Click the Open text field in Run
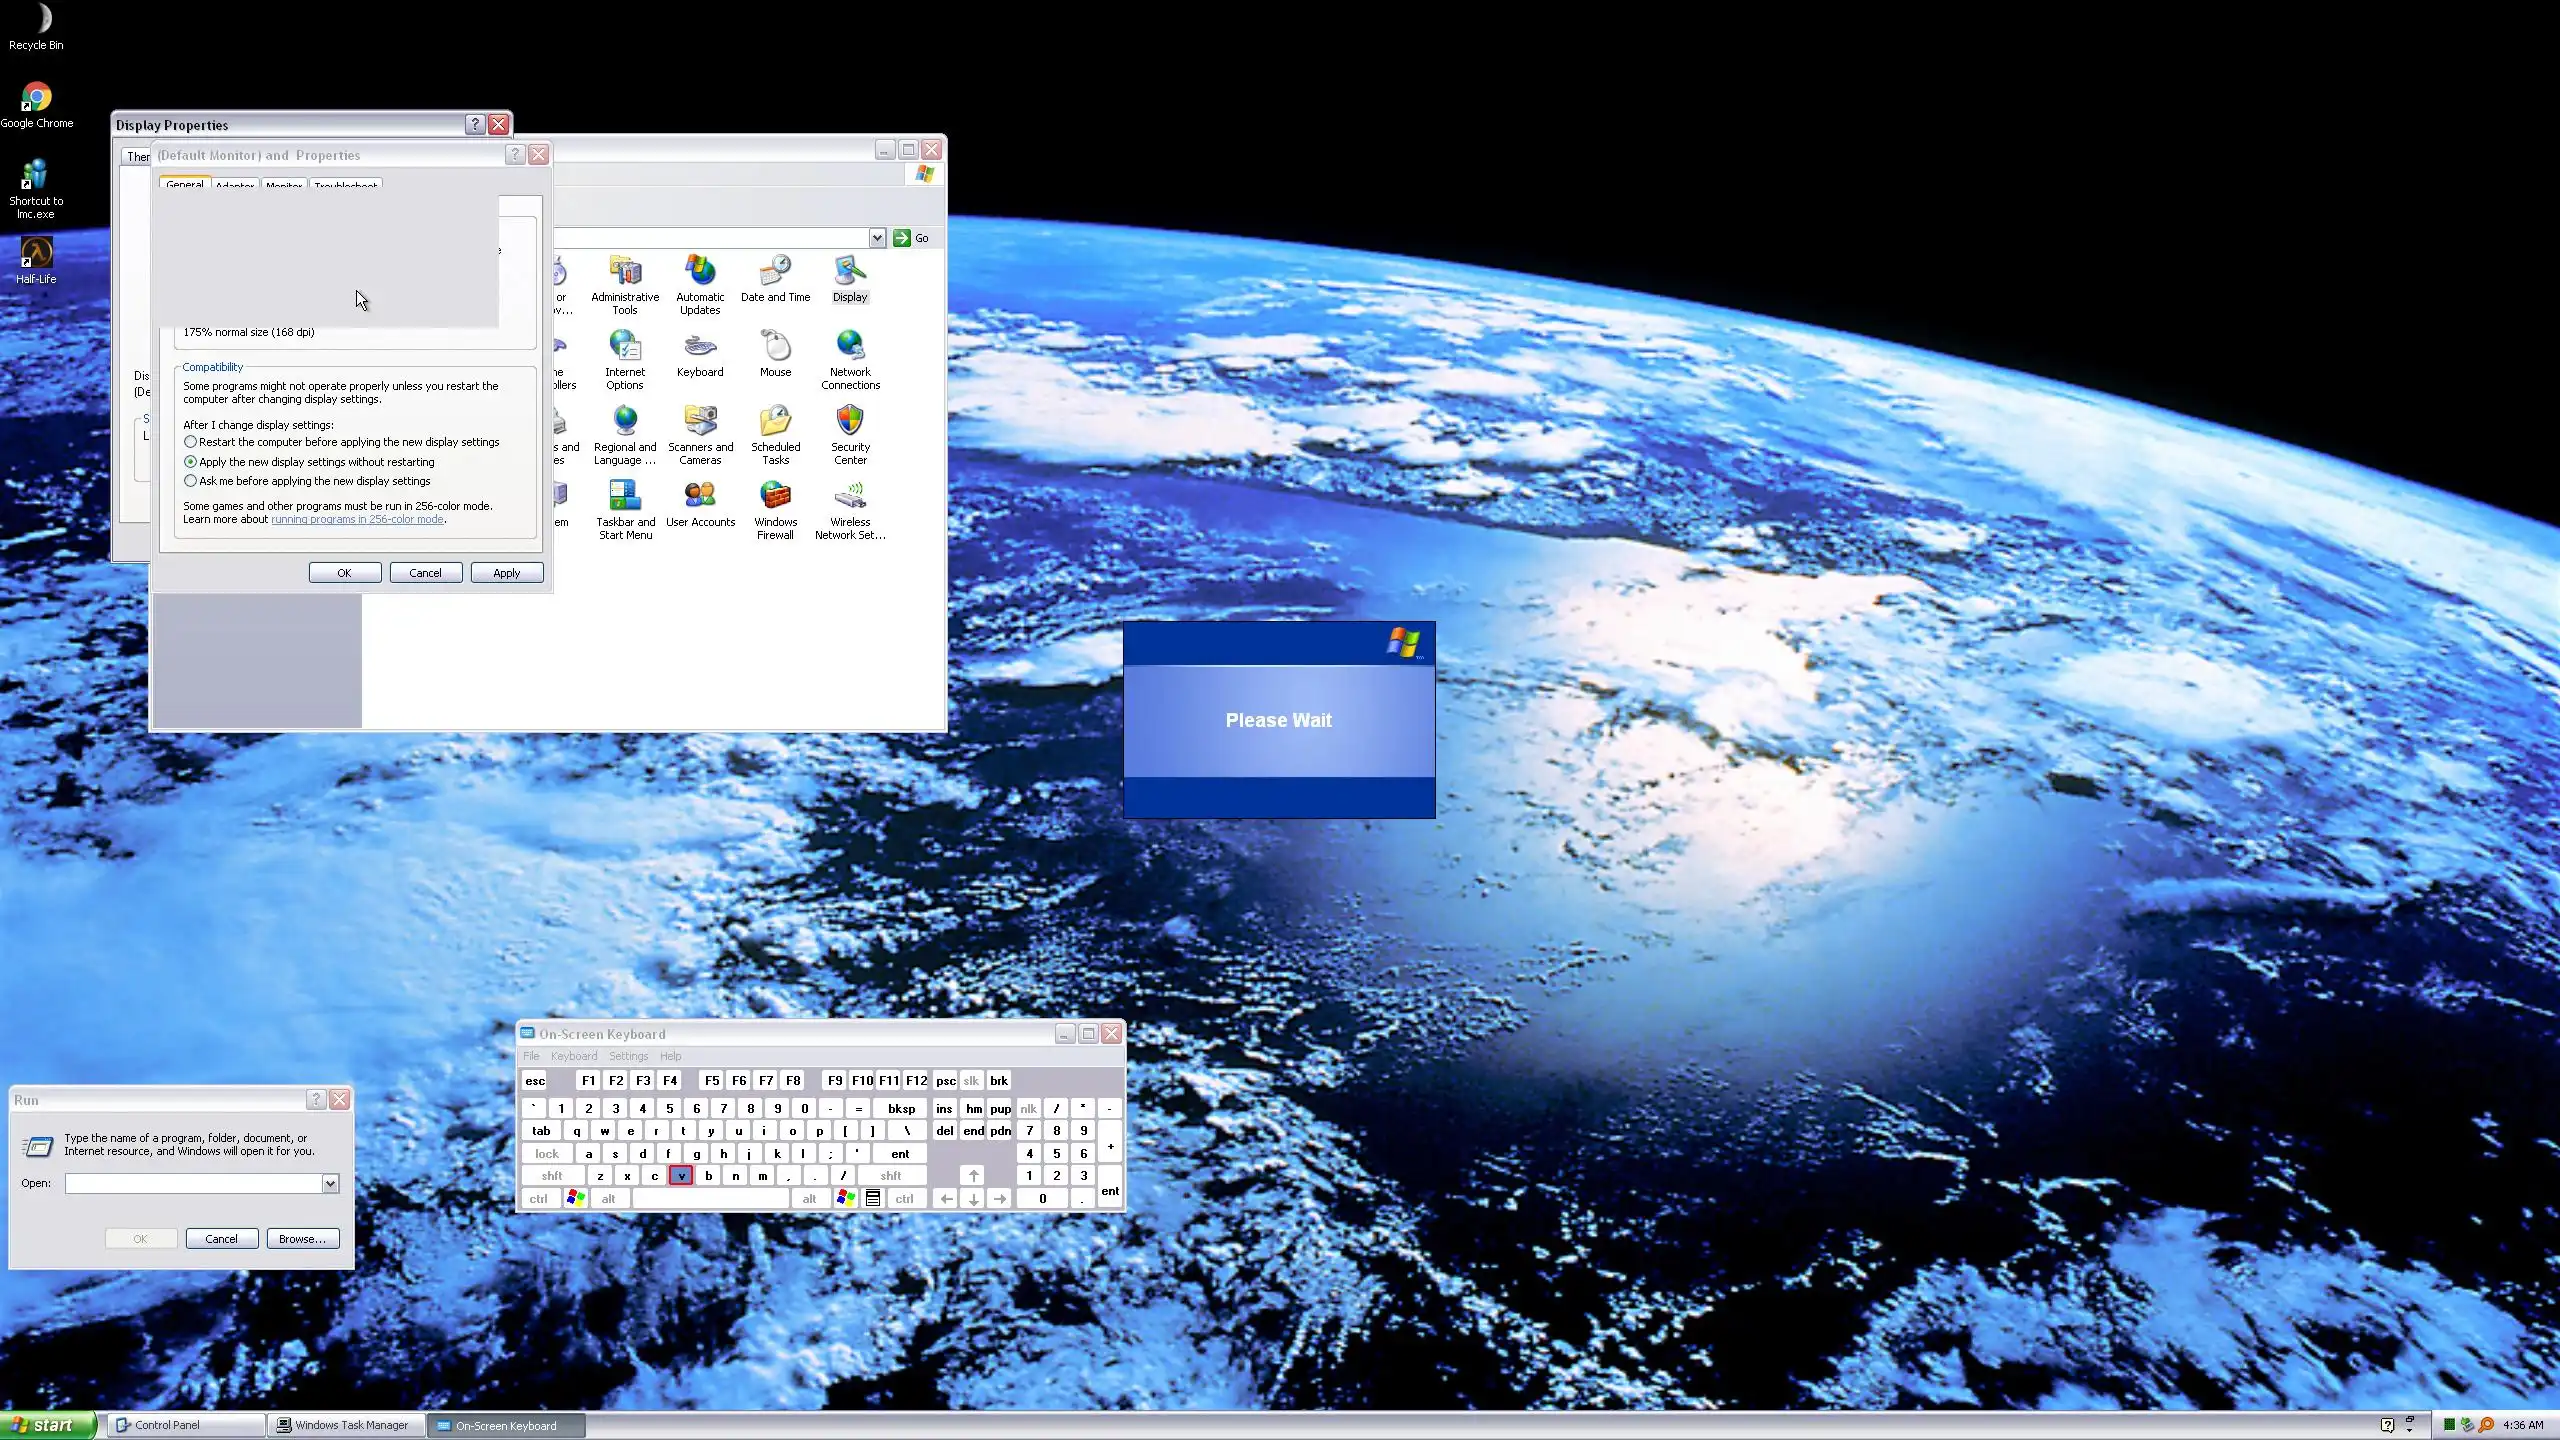2560x1440 pixels. [x=192, y=1184]
